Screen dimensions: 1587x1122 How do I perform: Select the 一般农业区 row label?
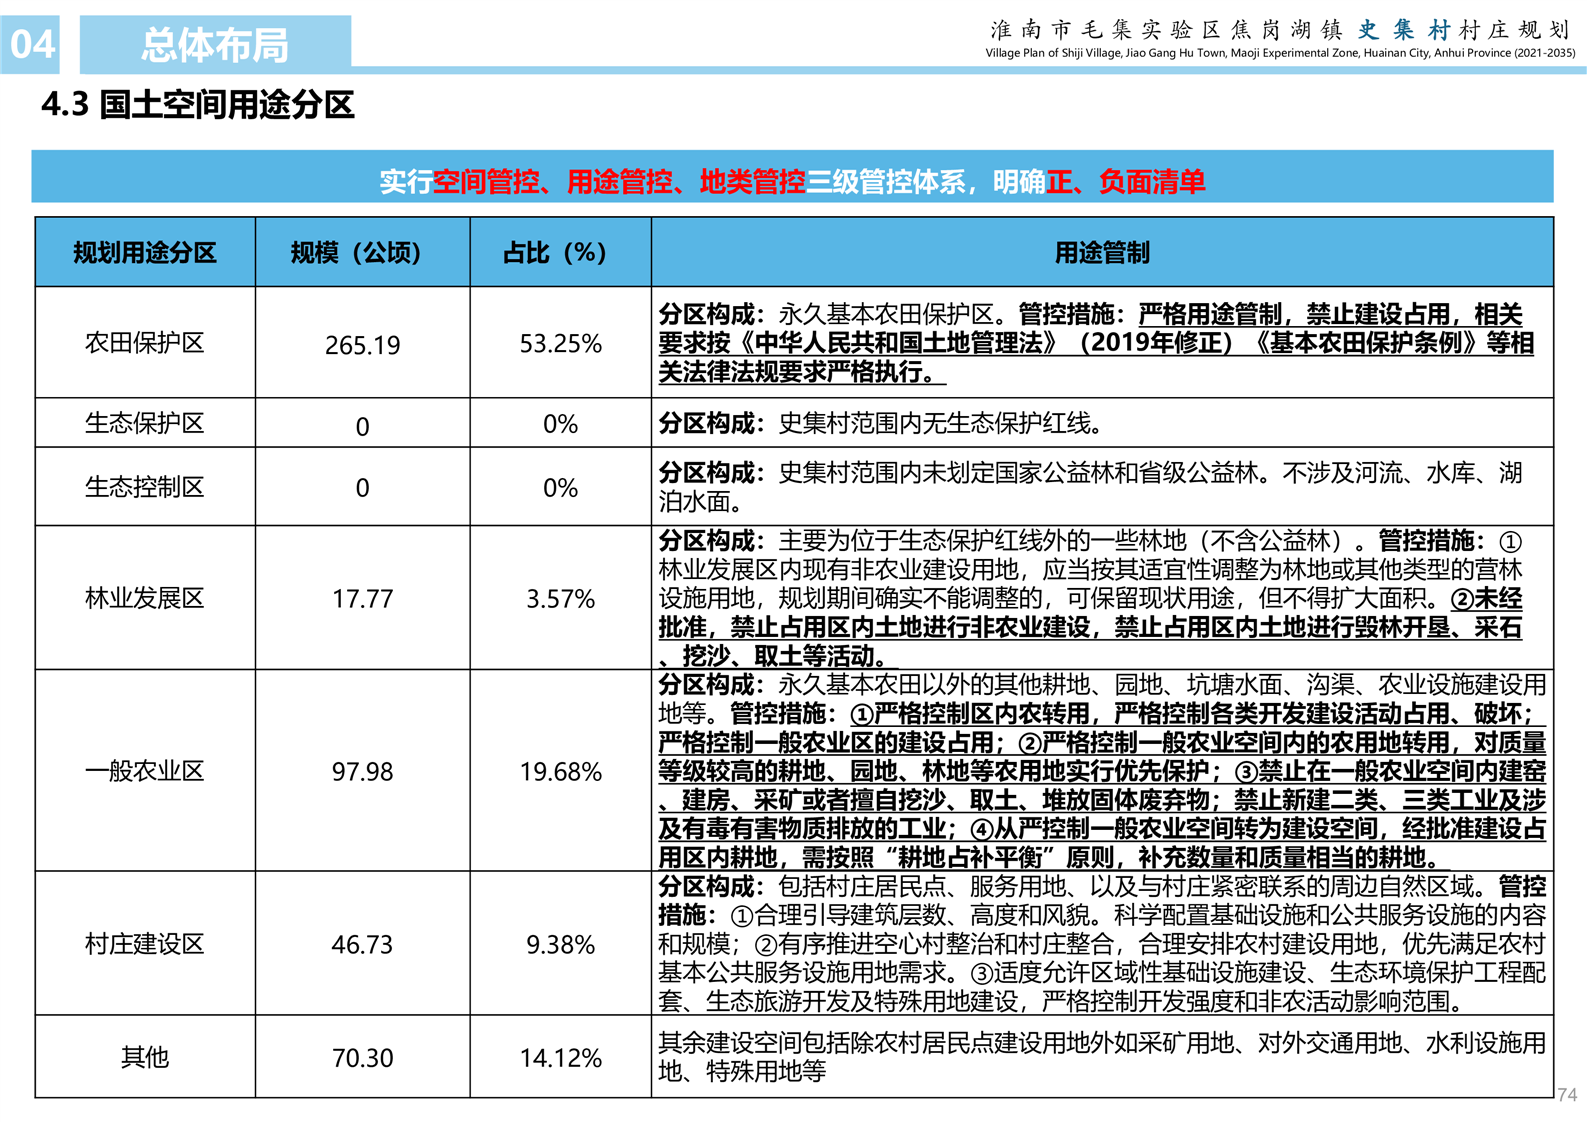pyautogui.click(x=145, y=771)
